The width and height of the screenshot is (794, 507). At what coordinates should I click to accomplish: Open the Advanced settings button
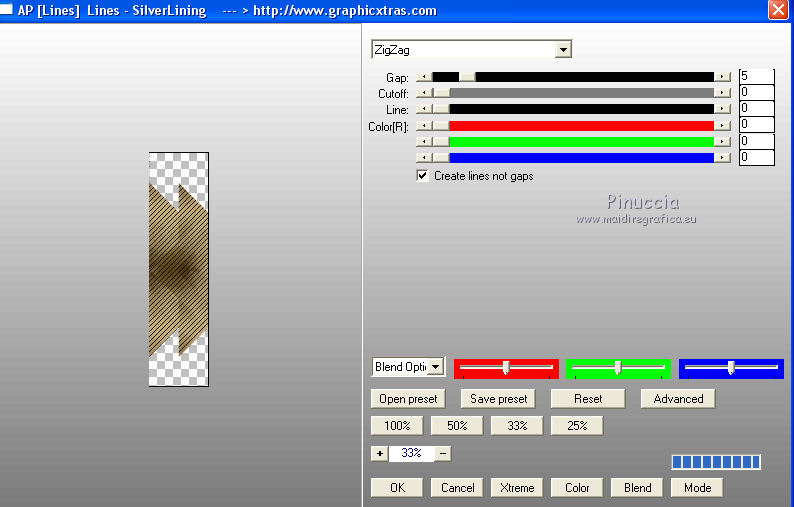click(x=678, y=399)
